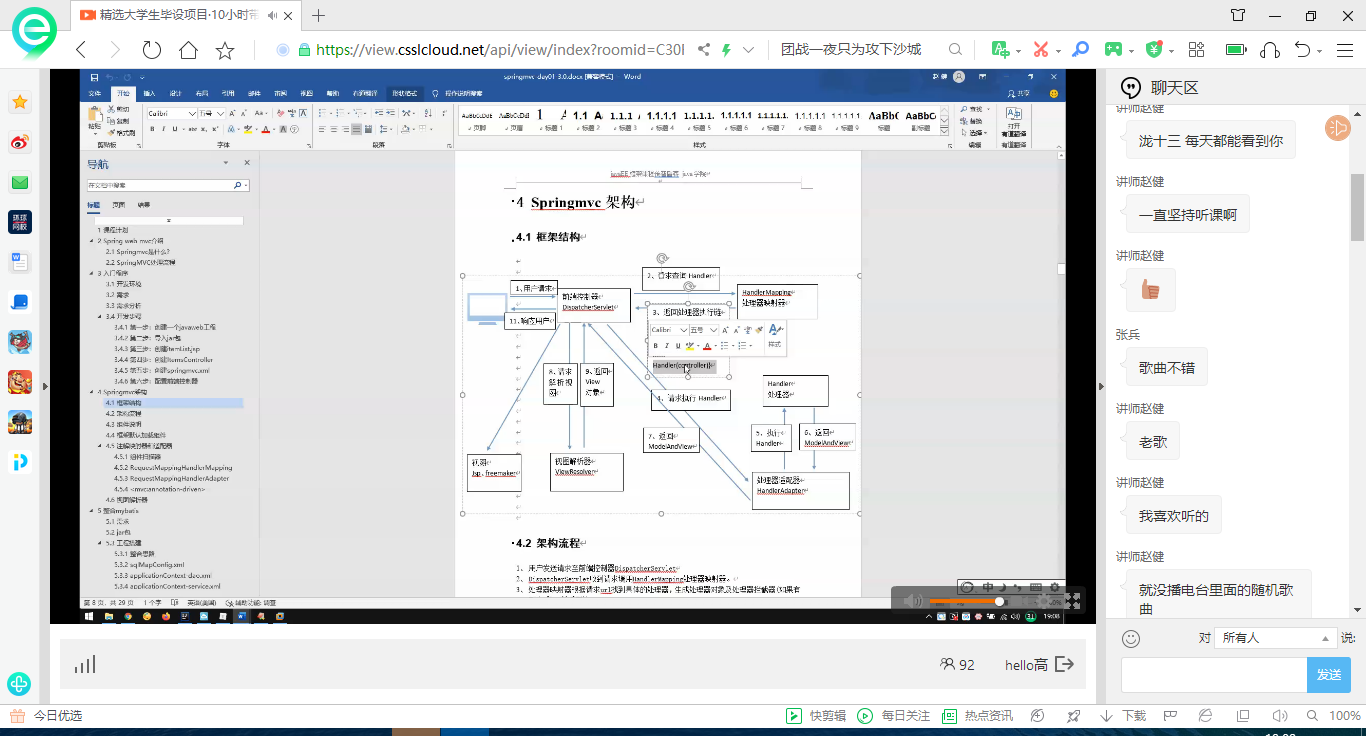Viewport: 1366px width, 736px height.
Task: Open new browser tab with plus
Action: tap(319, 15)
